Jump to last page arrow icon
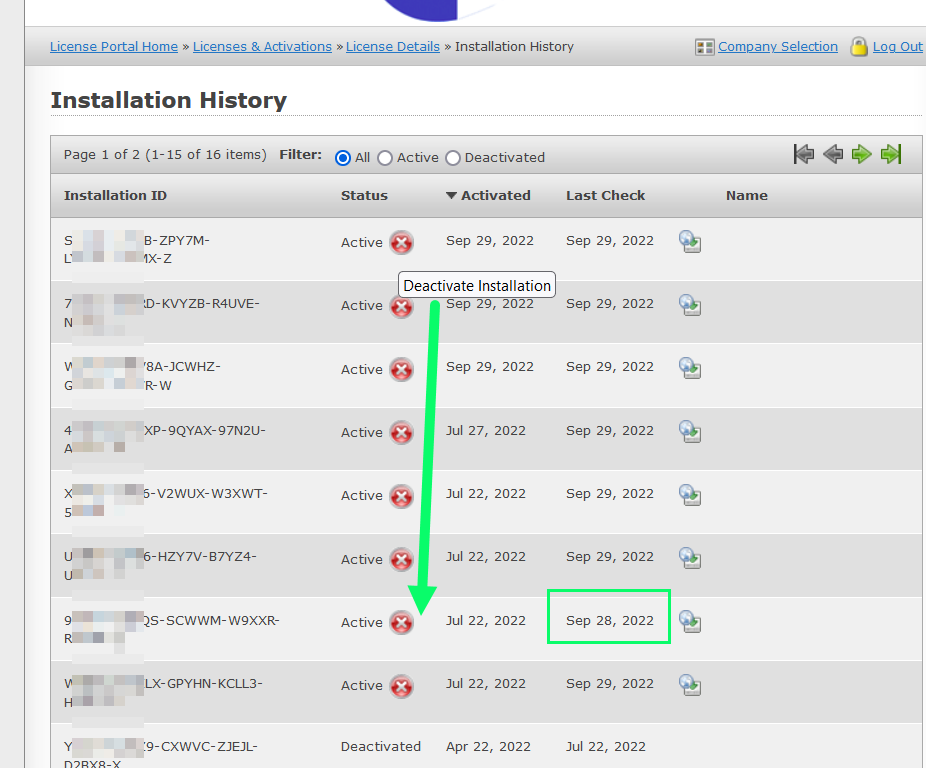 891,155
